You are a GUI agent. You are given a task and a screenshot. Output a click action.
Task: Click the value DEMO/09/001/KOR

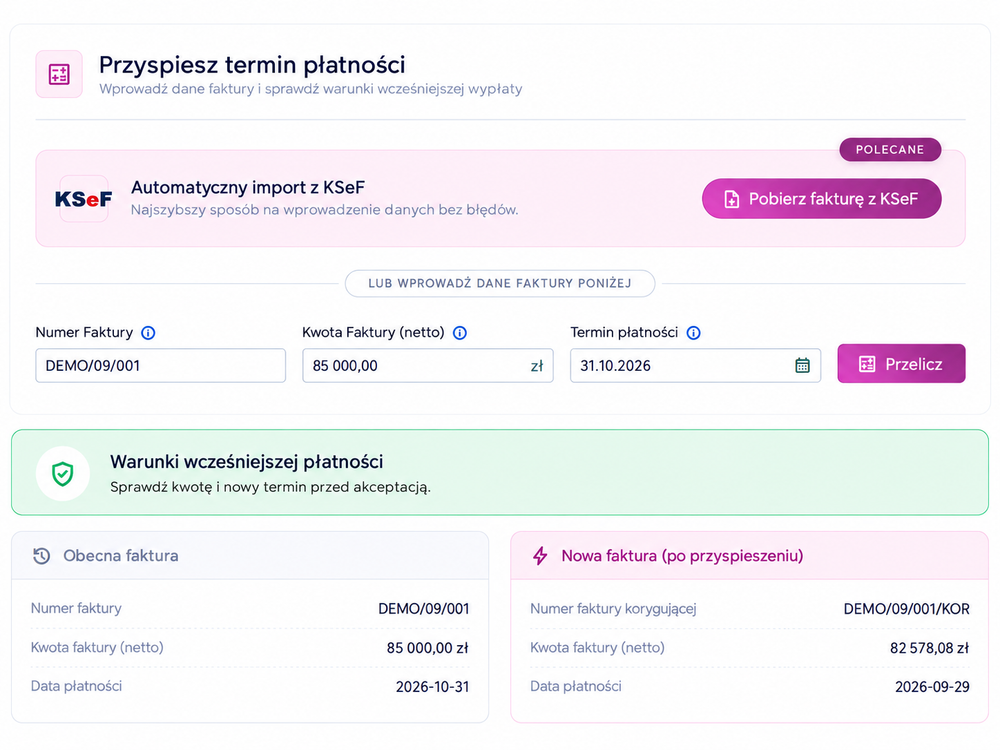(x=906, y=609)
